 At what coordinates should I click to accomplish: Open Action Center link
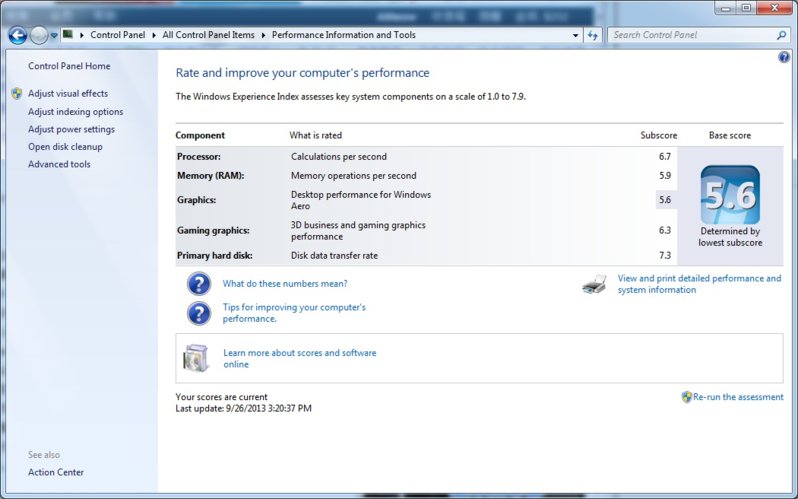[55, 472]
